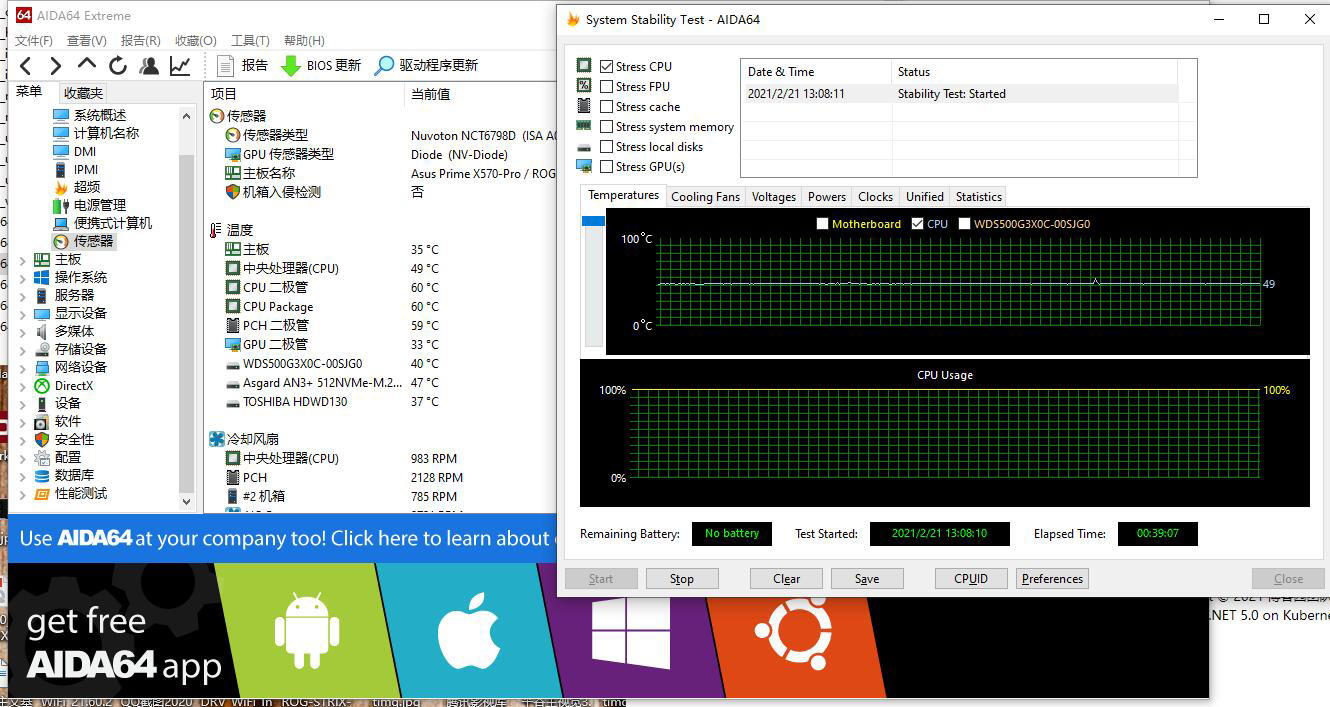This screenshot has height=707, width=1330.
Task: Enable Stress system memory checkbox
Action: coord(606,126)
